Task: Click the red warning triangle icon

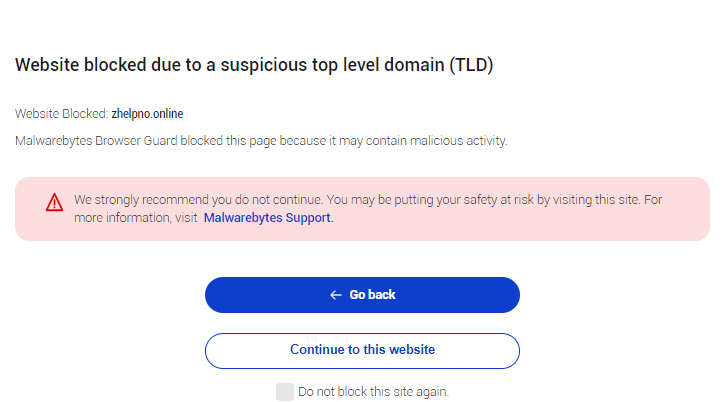Action: 54,203
